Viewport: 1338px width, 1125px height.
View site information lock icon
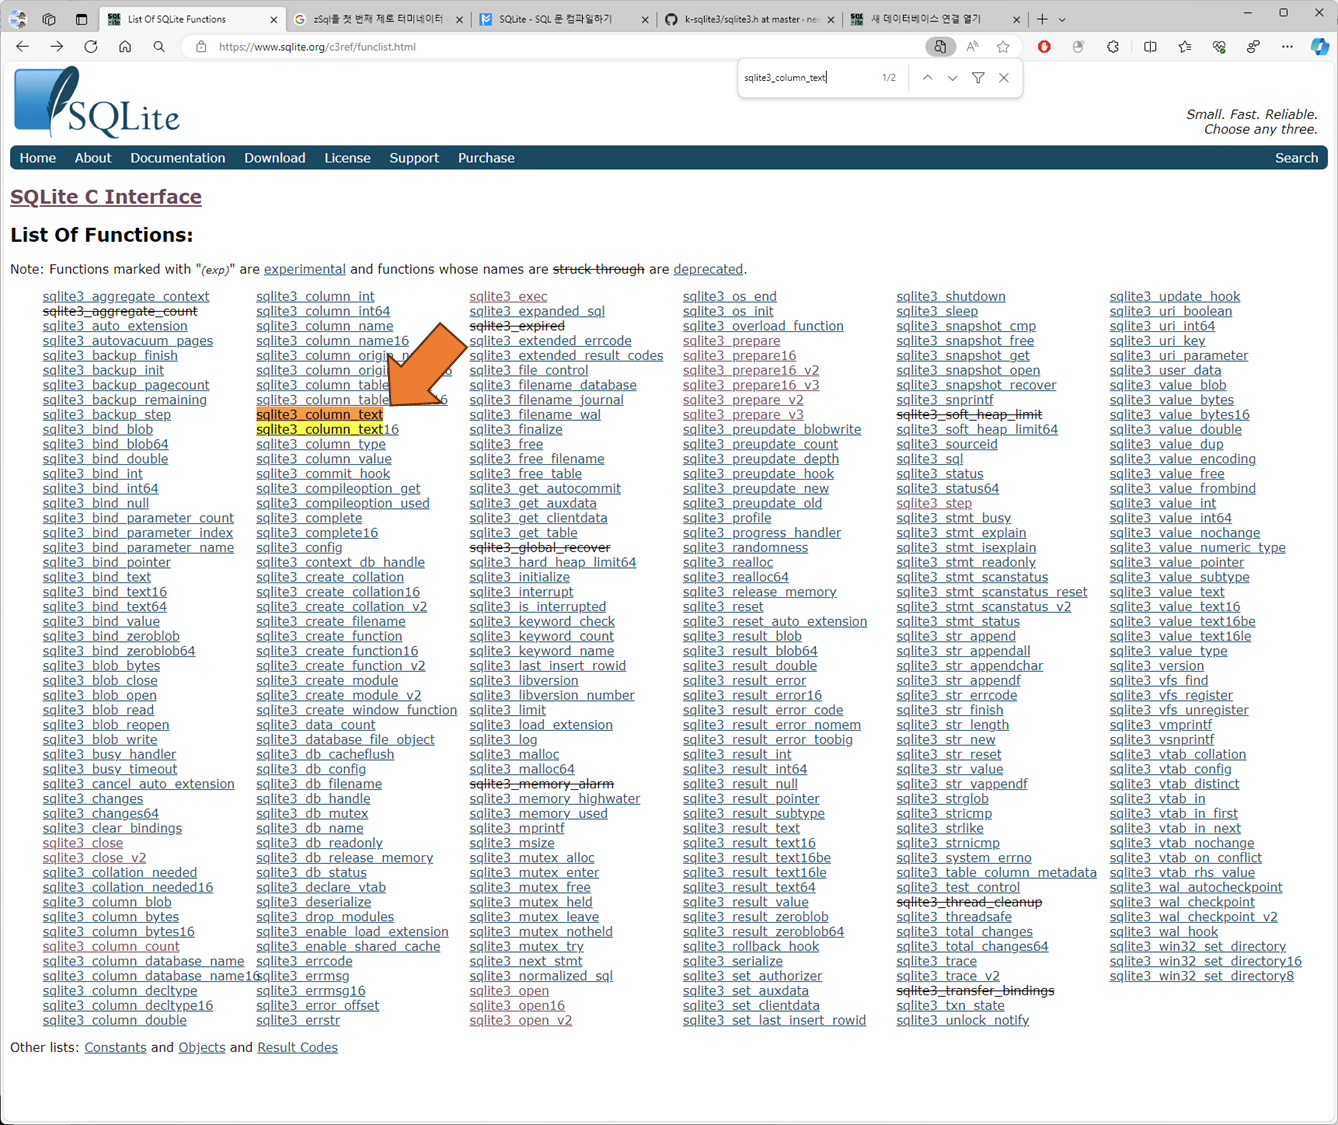tap(201, 47)
